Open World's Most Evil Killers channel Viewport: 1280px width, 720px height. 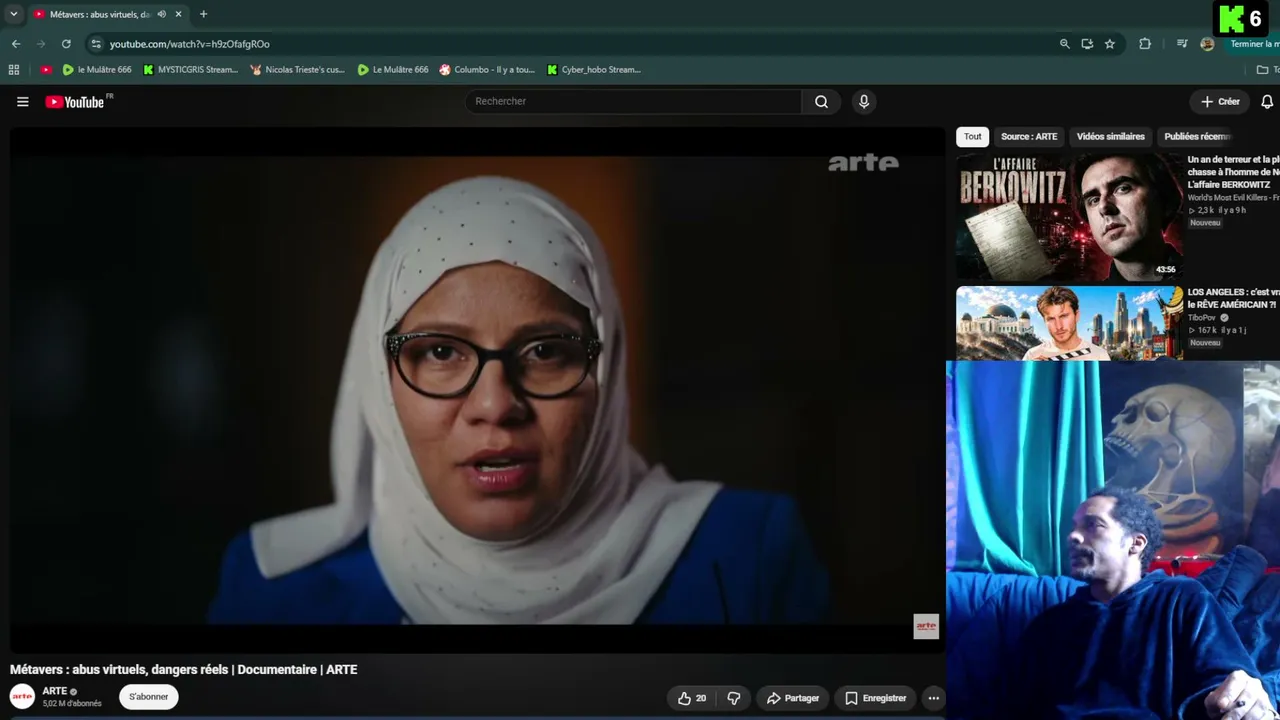tap(1233, 197)
